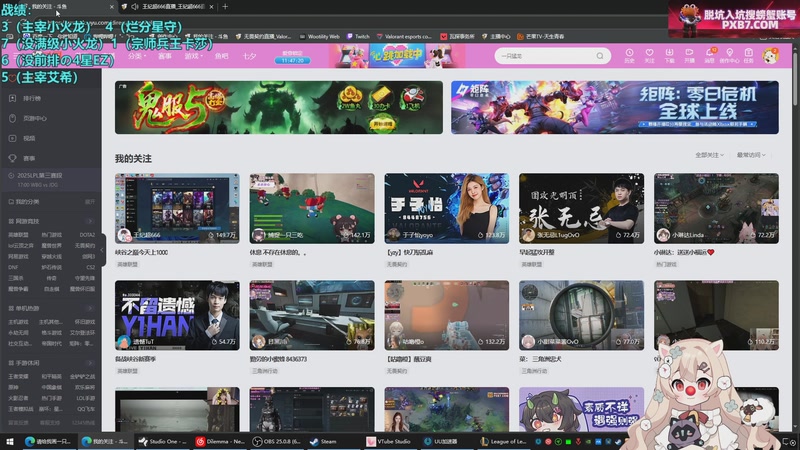The height and width of the screenshot is (450, 800).
Task: Open the user avatar in the header
Action: [770, 55]
